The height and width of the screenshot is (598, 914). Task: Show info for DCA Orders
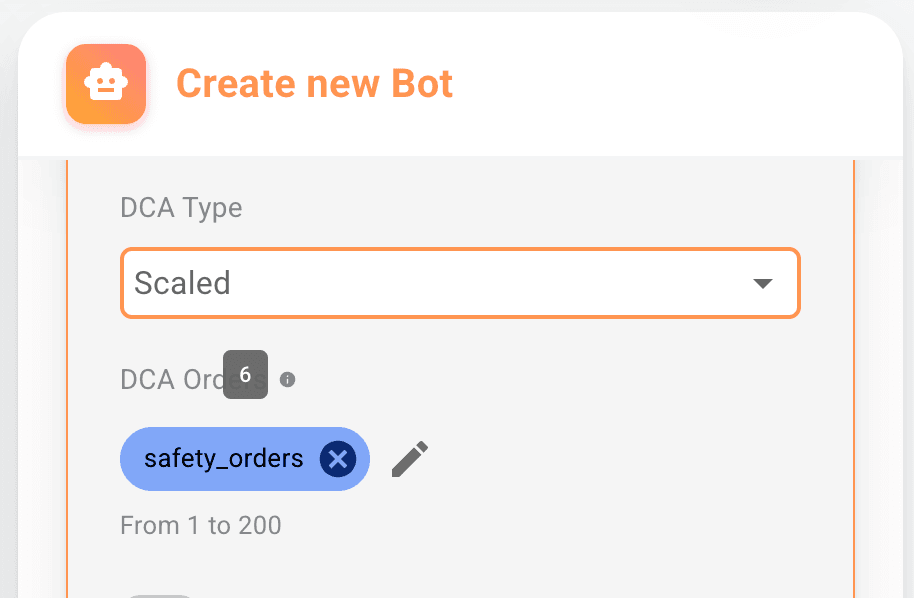(288, 380)
